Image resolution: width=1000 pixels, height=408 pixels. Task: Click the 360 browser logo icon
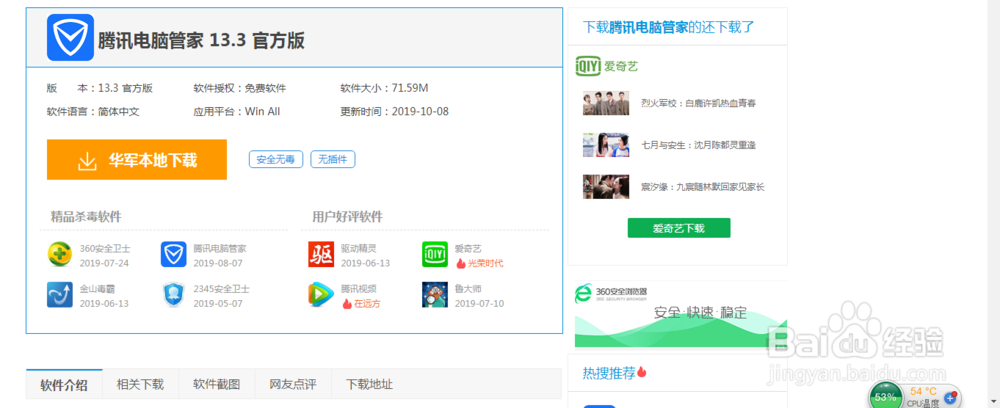[584, 293]
